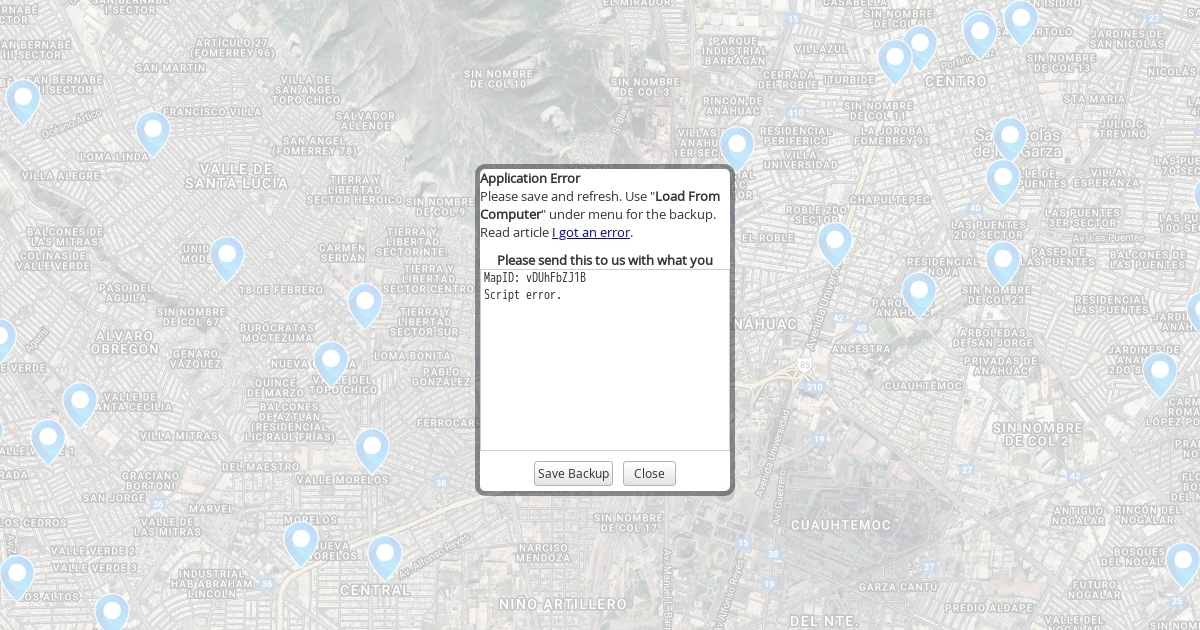Select the pin left of Iturbide label
1200x630 pixels.
895,59
